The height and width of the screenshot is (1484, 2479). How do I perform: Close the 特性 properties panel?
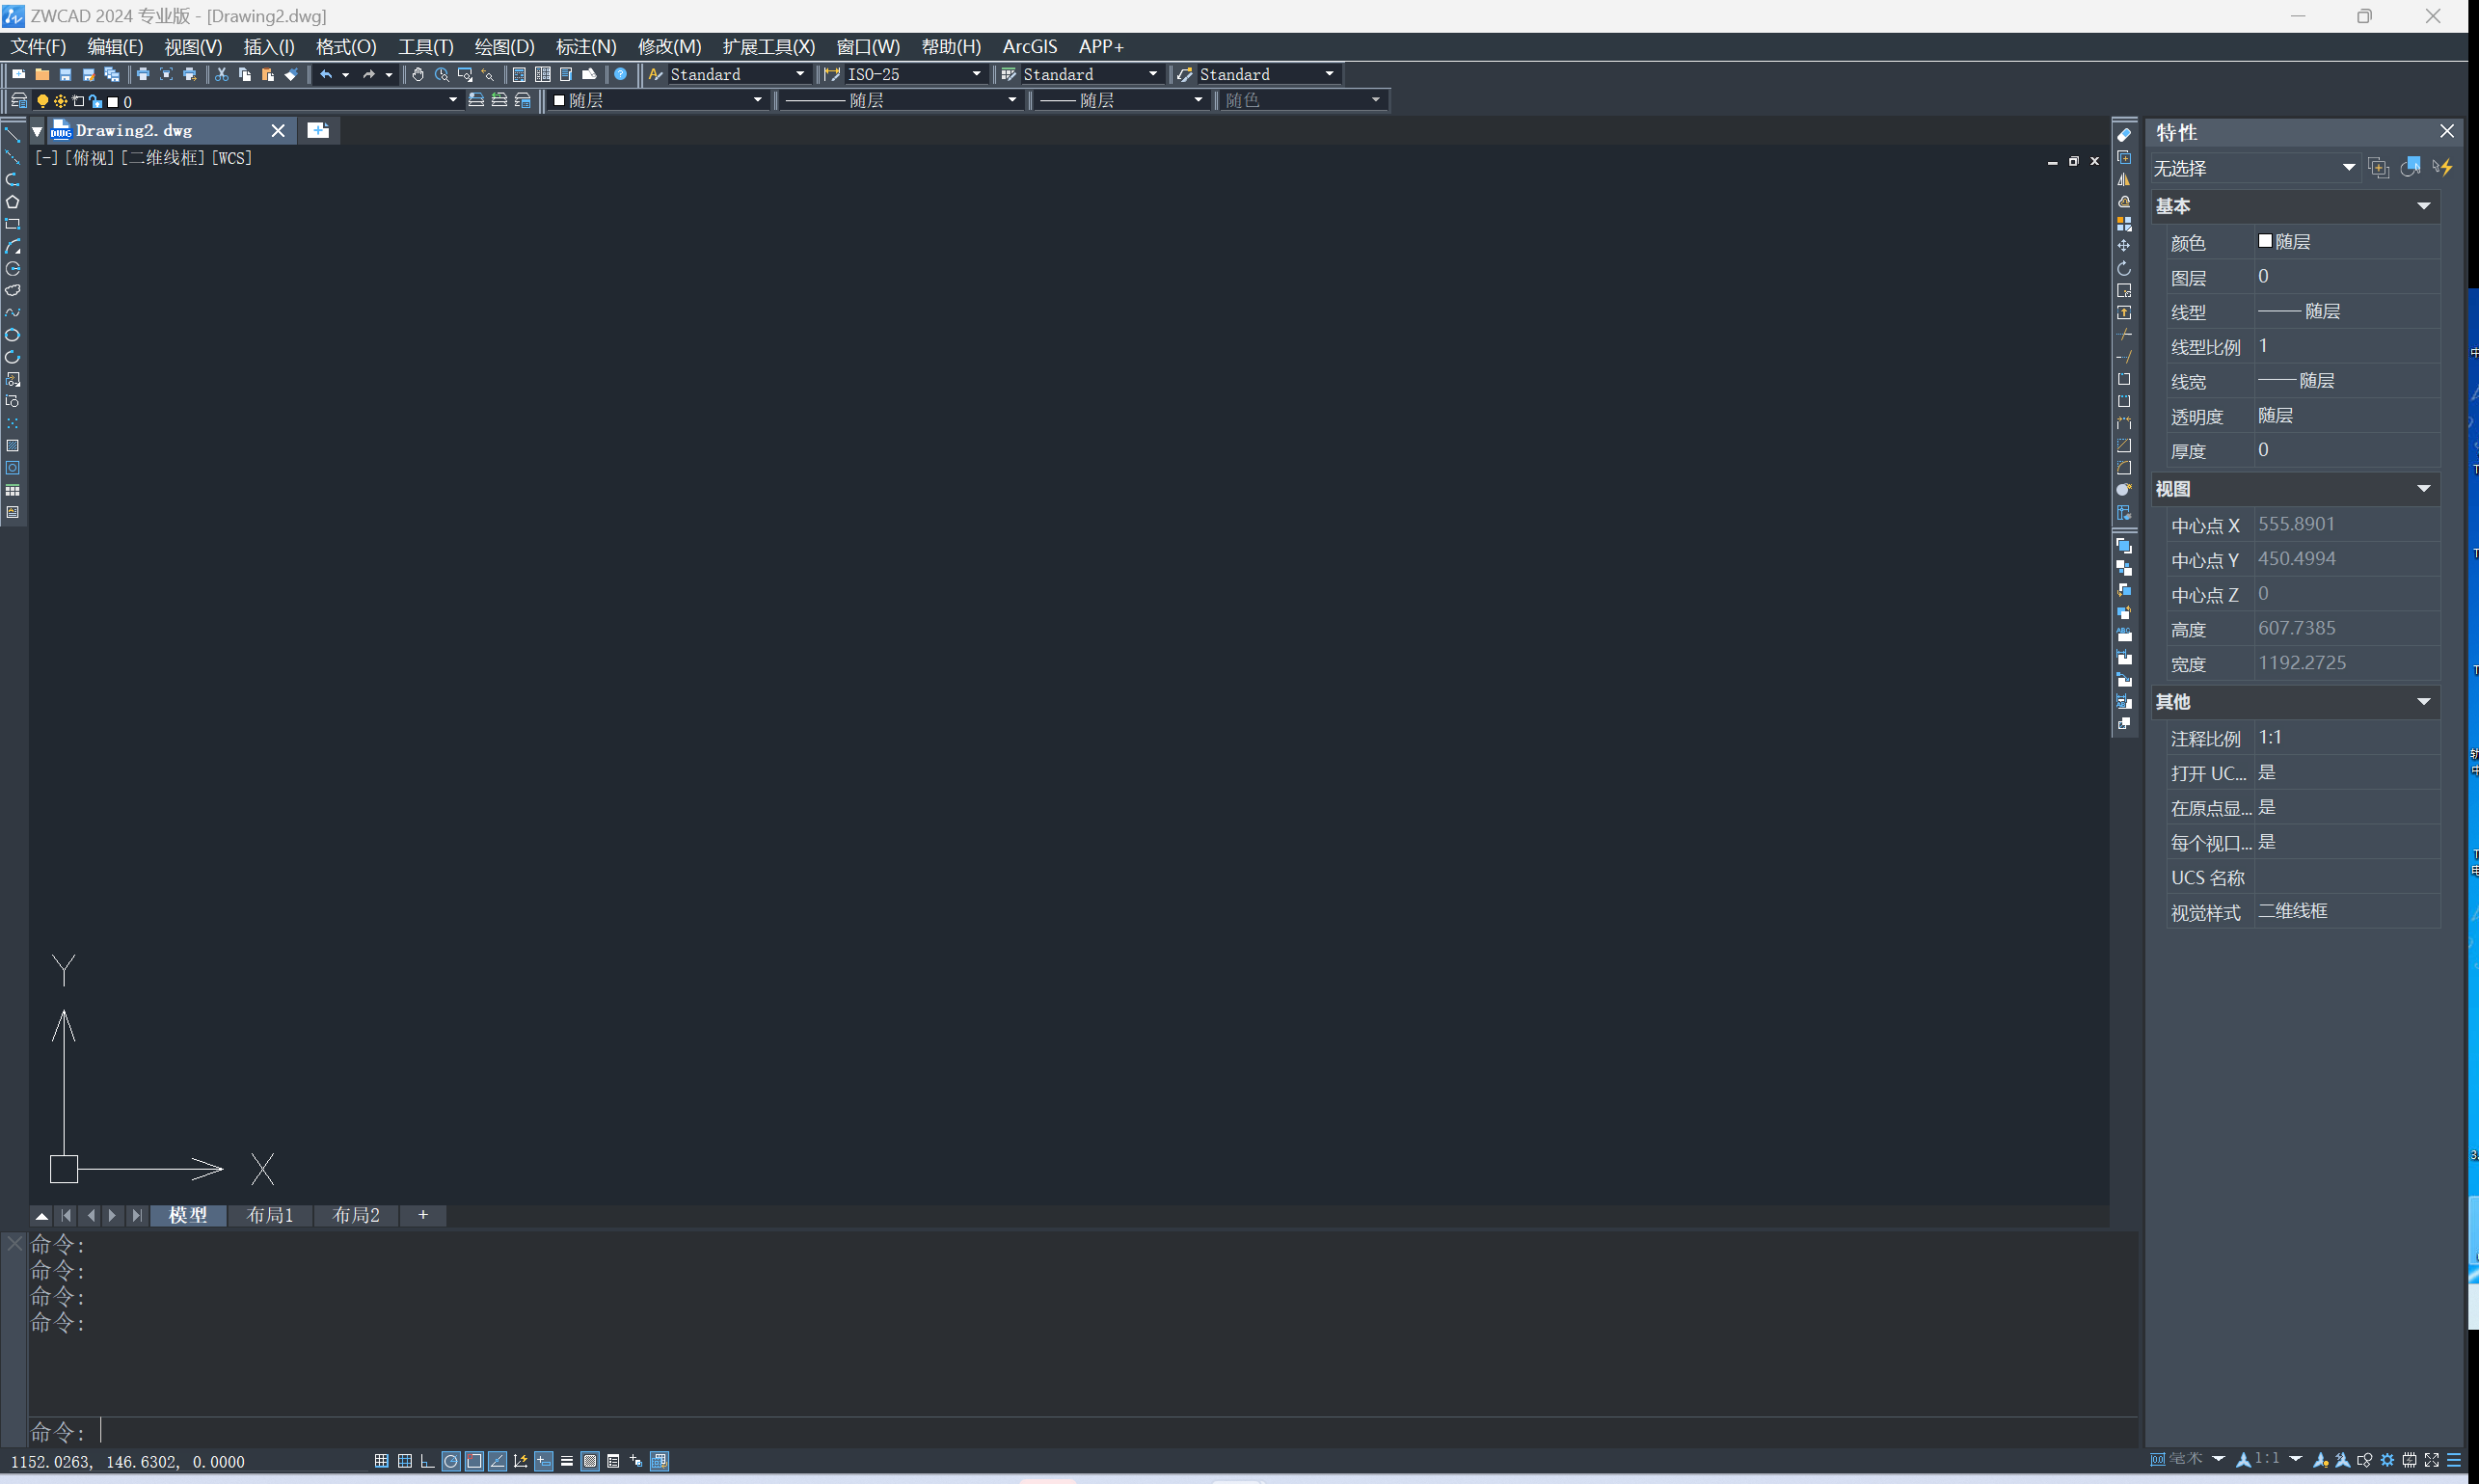[x=2446, y=131]
